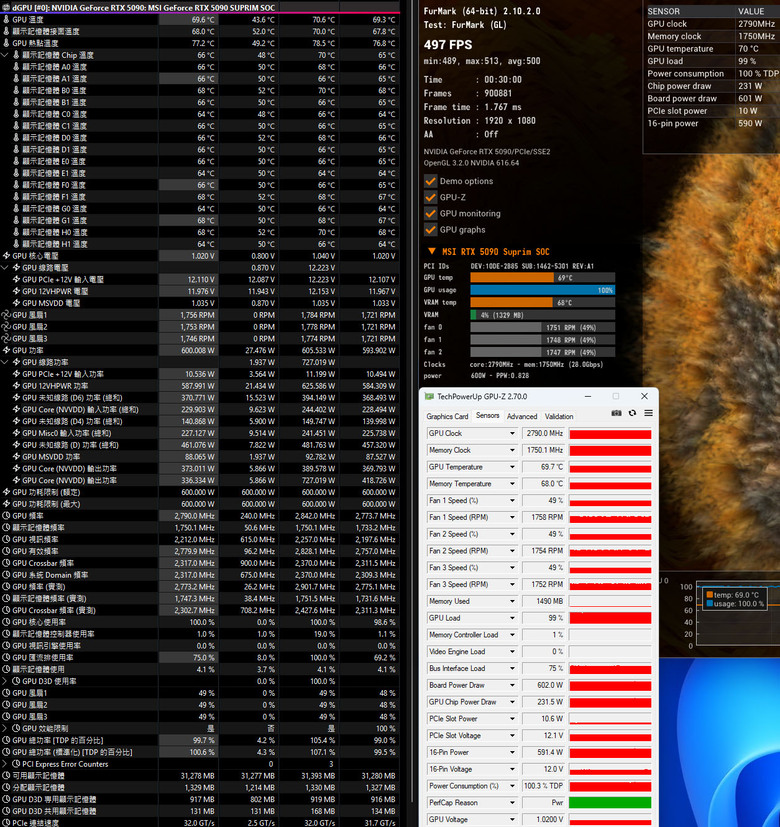
Task: Open the PerfCap Reason sensor dropdown
Action: [x=512, y=803]
